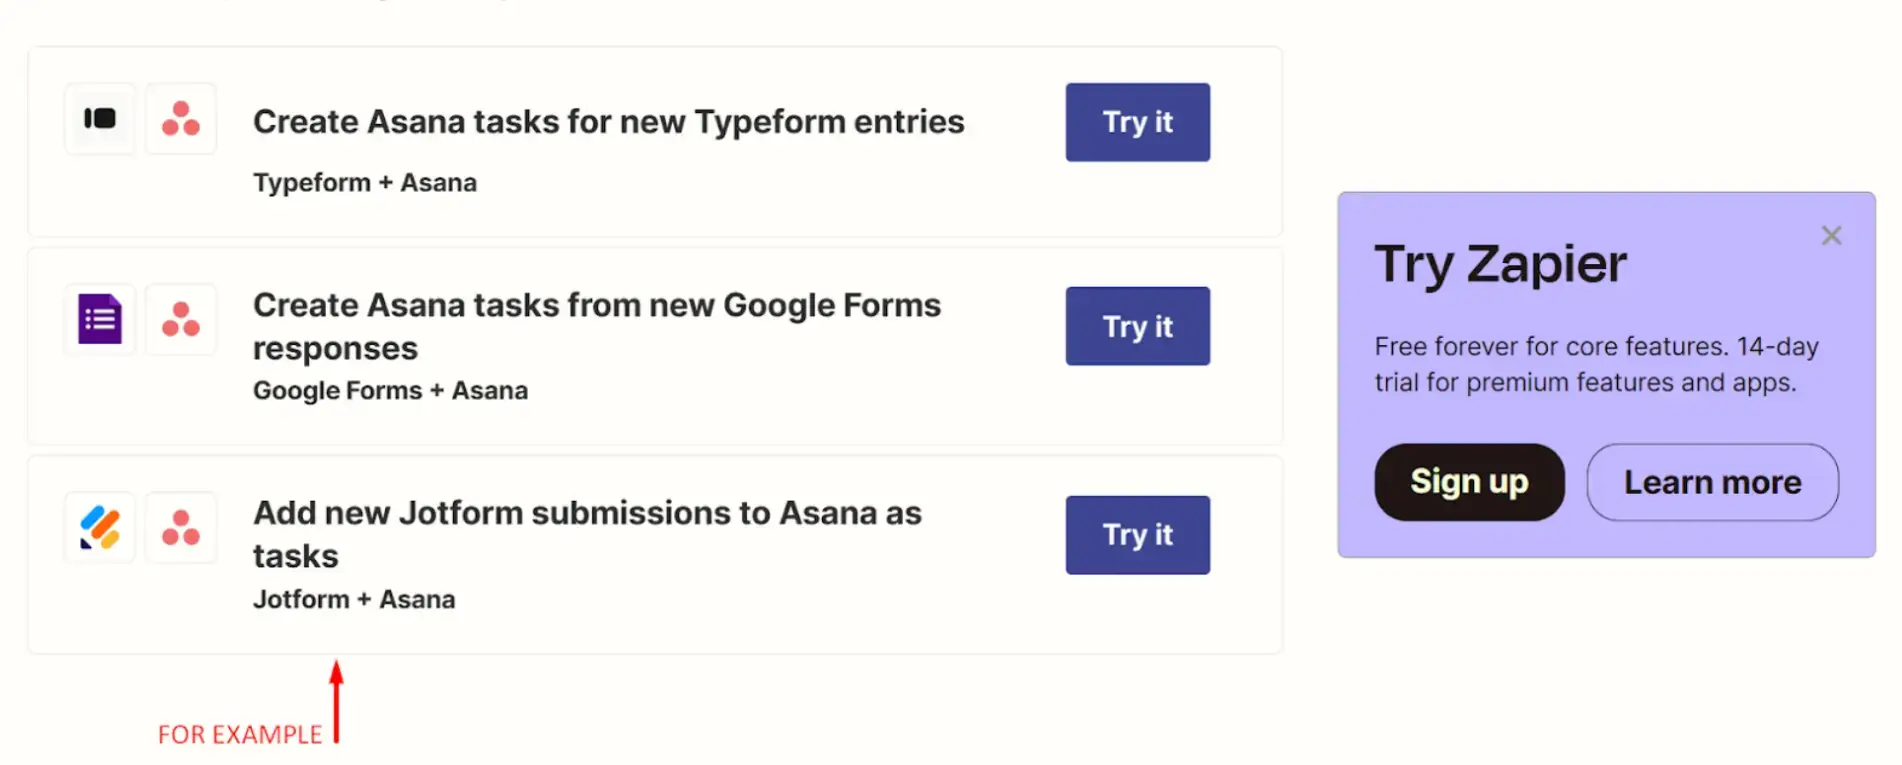Image resolution: width=1902 pixels, height=765 pixels.
Task: Click the Typeform + Asana subtitle text
Action: tap(364, 182)
